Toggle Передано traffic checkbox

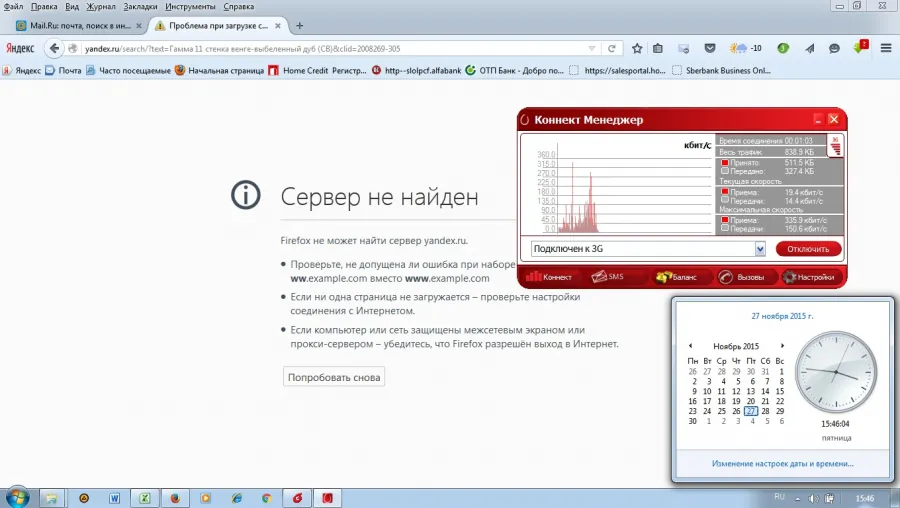725,170
